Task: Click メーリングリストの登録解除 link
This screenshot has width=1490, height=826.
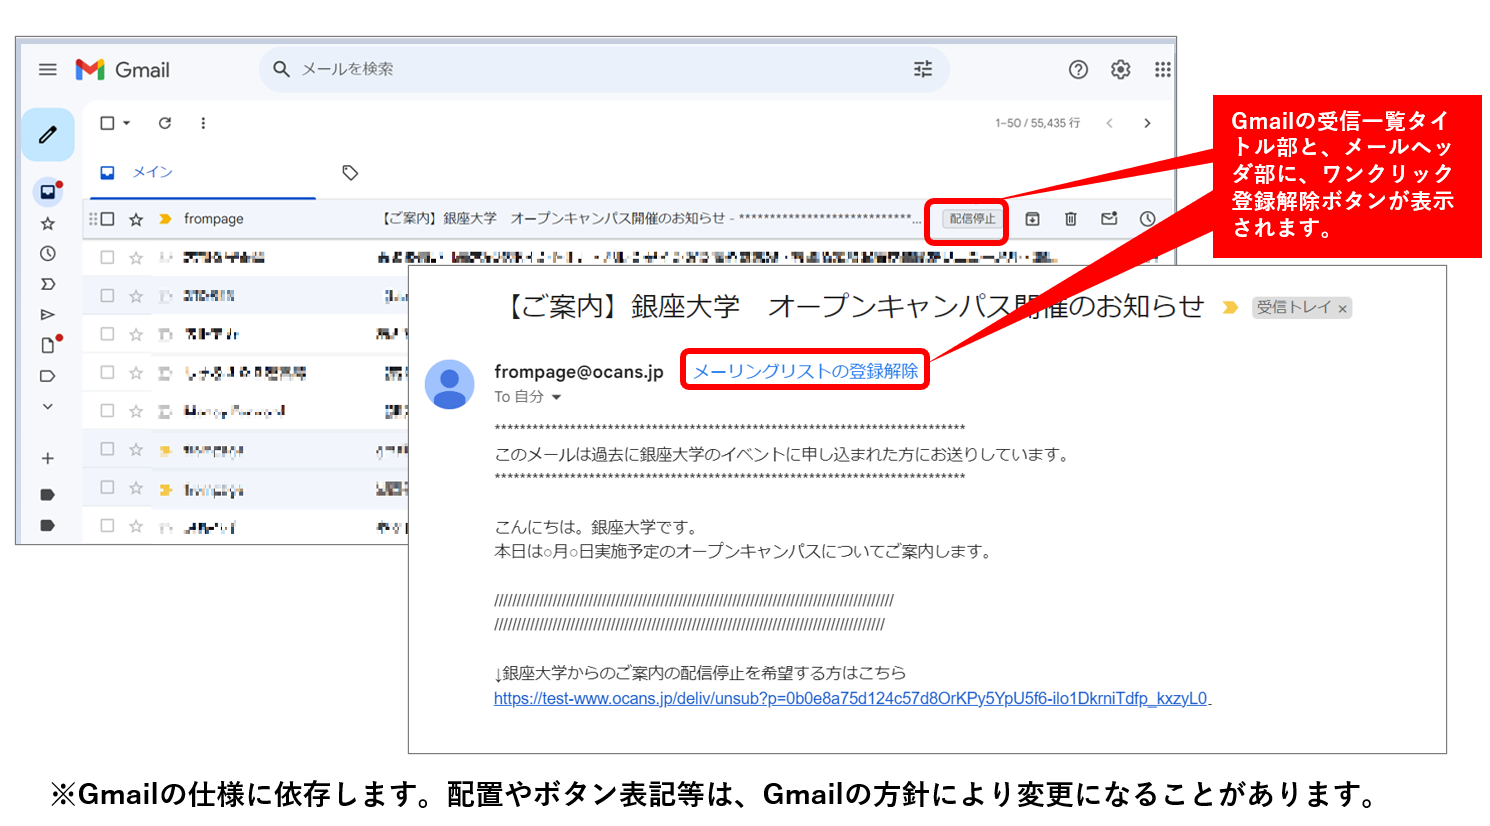Action: (806, 371)
